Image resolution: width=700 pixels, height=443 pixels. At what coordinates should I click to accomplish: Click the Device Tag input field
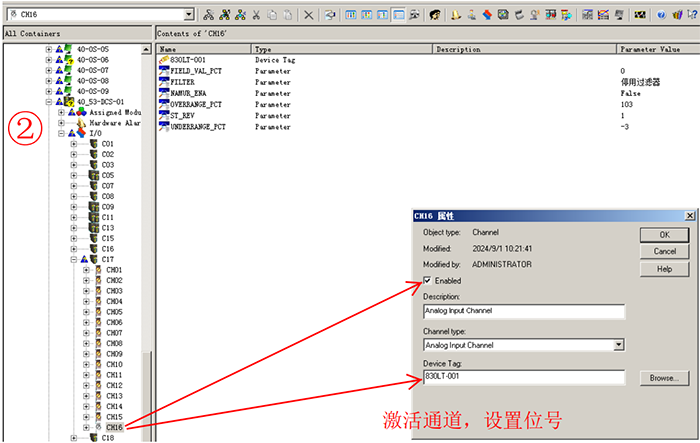[524, 377]
